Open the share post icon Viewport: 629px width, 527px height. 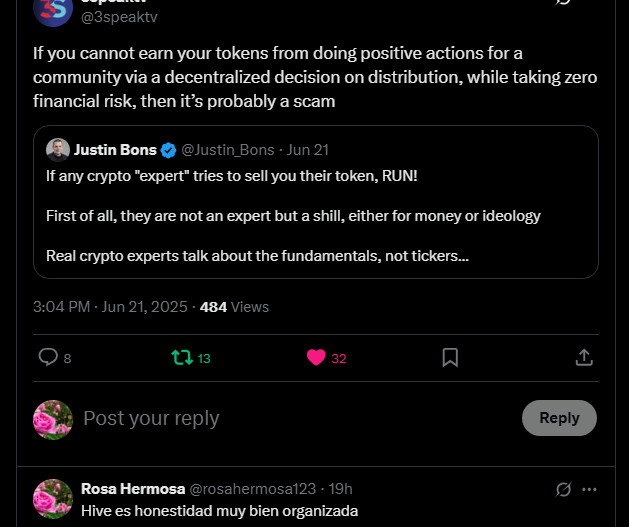pyautogui.click(x=585, y=357)
